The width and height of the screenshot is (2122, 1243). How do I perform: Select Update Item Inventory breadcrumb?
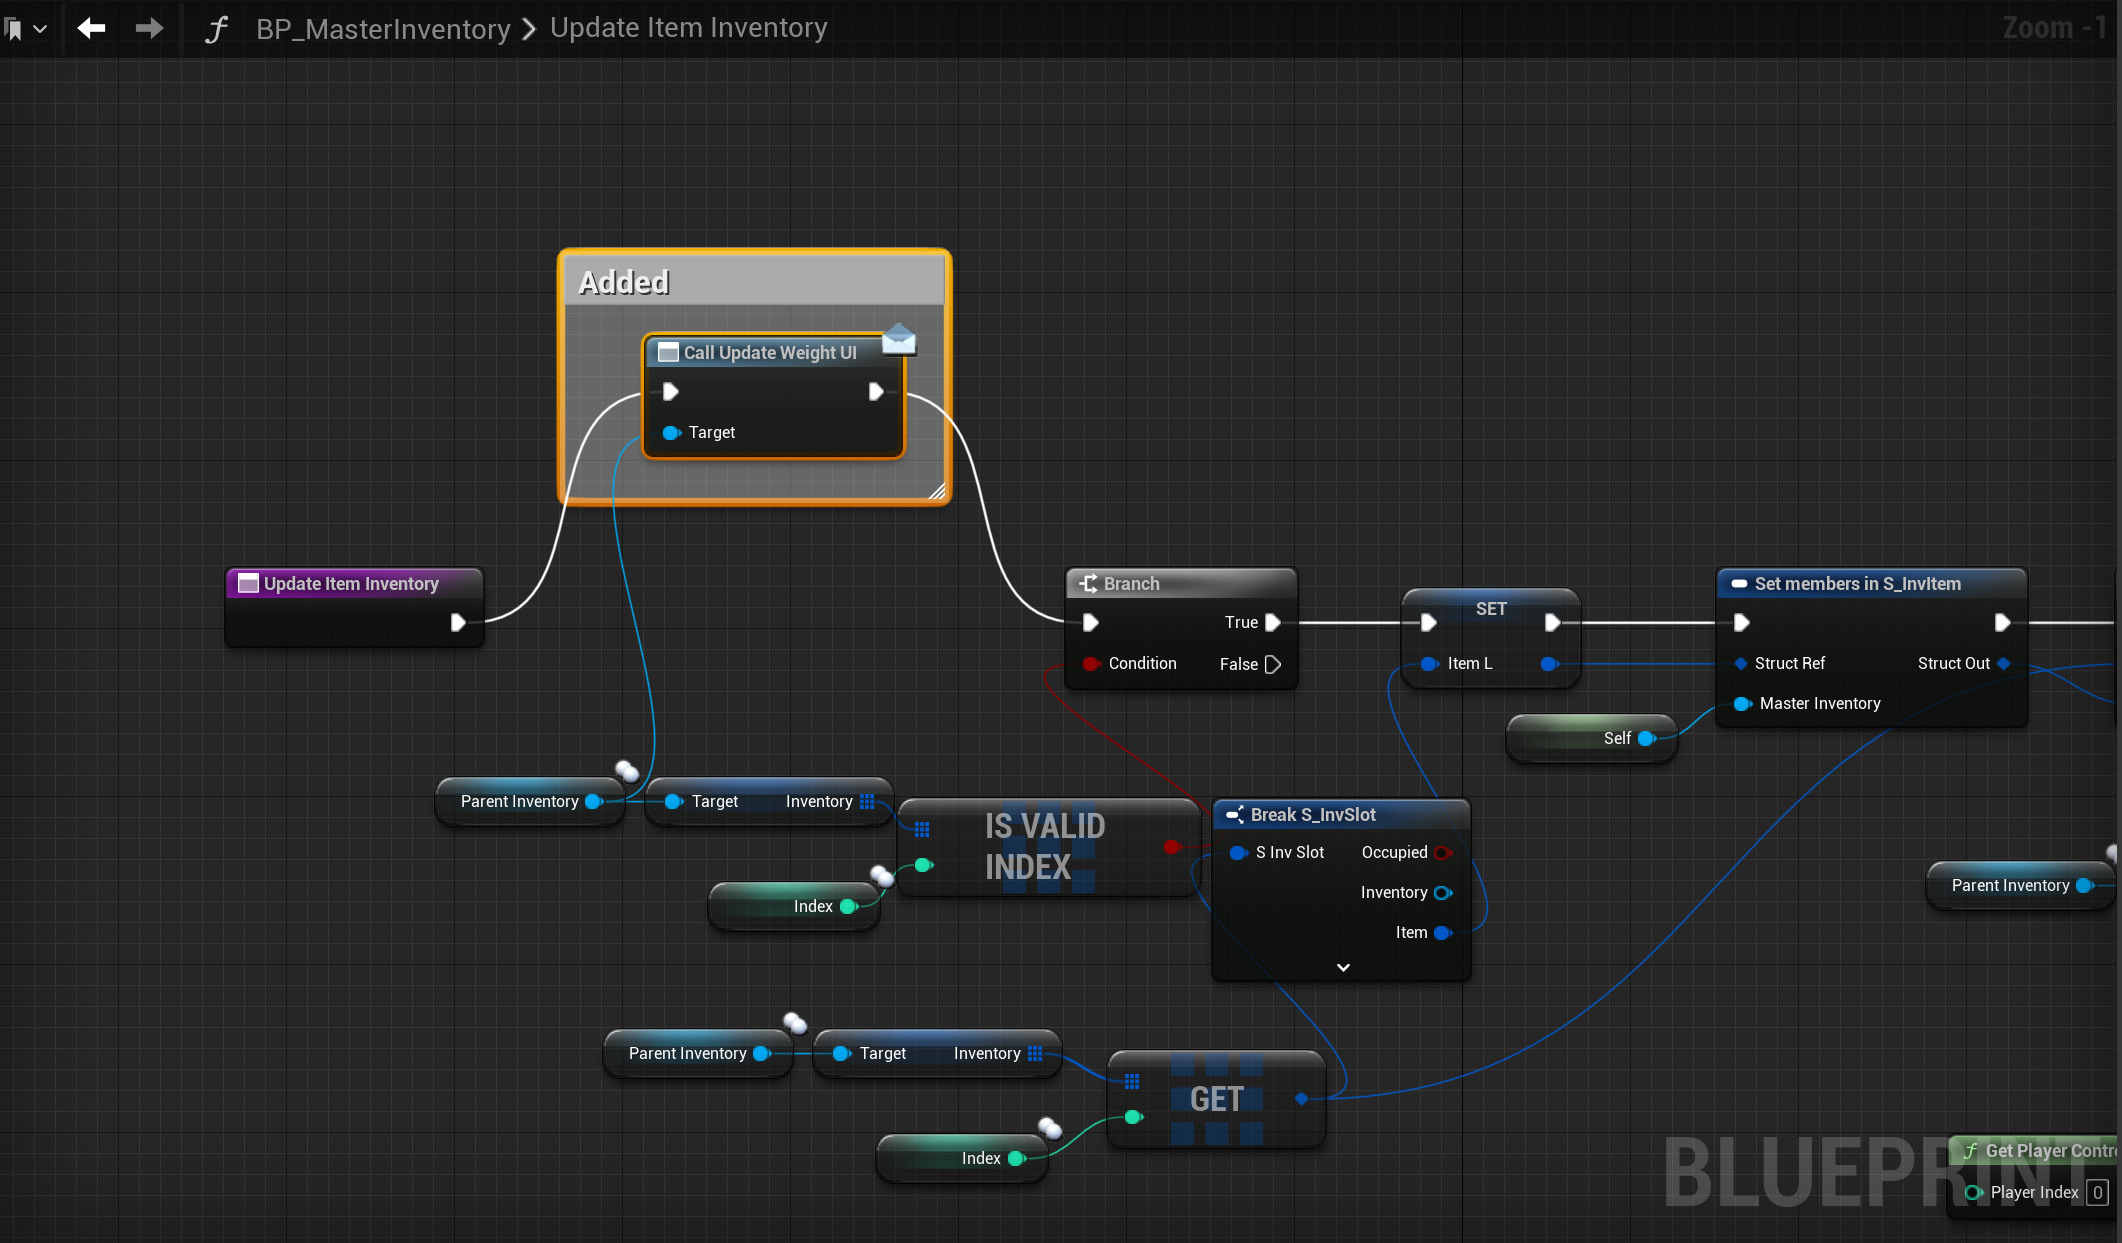click(688, 28)
